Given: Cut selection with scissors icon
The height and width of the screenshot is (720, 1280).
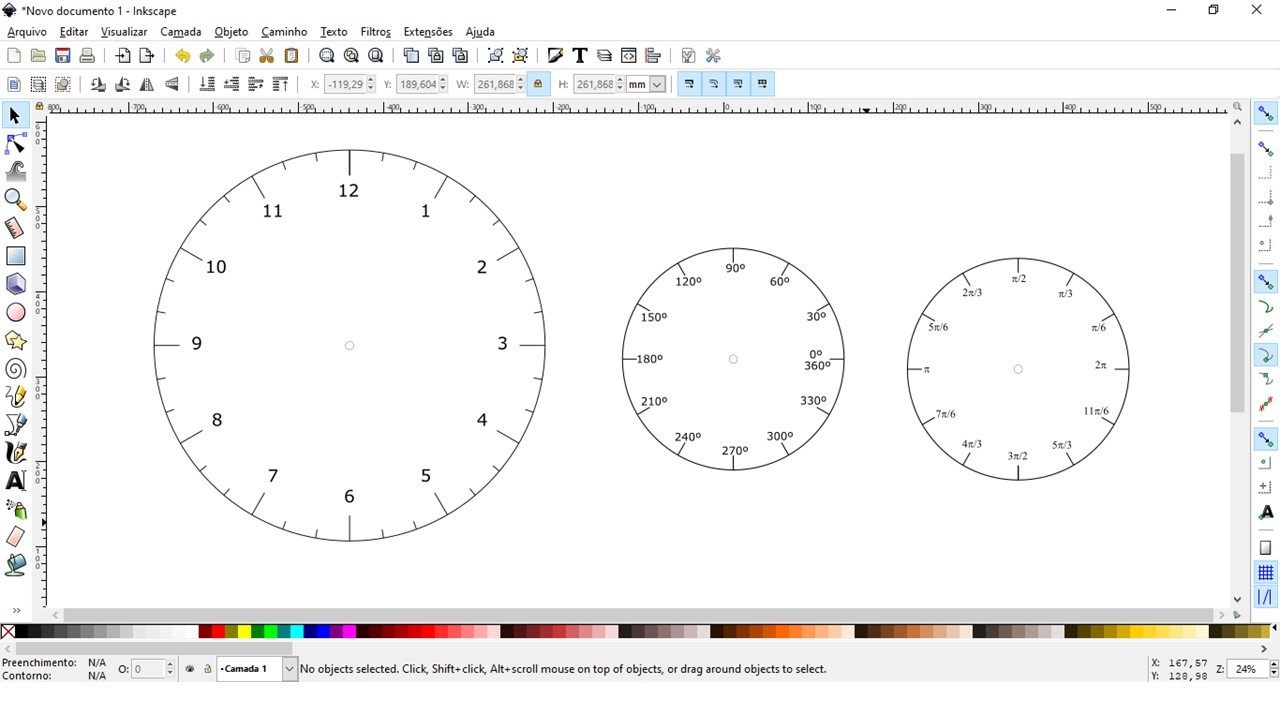Looking at the screenshot, I should point(267,56).
